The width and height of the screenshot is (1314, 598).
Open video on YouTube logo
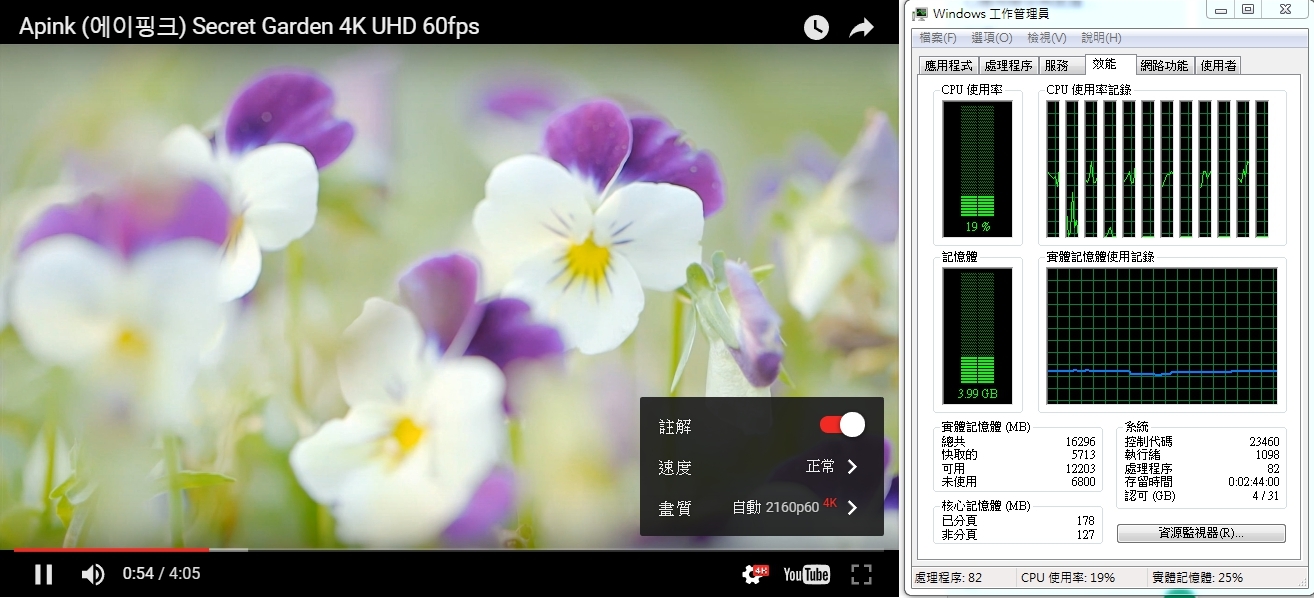pos(806,574)
